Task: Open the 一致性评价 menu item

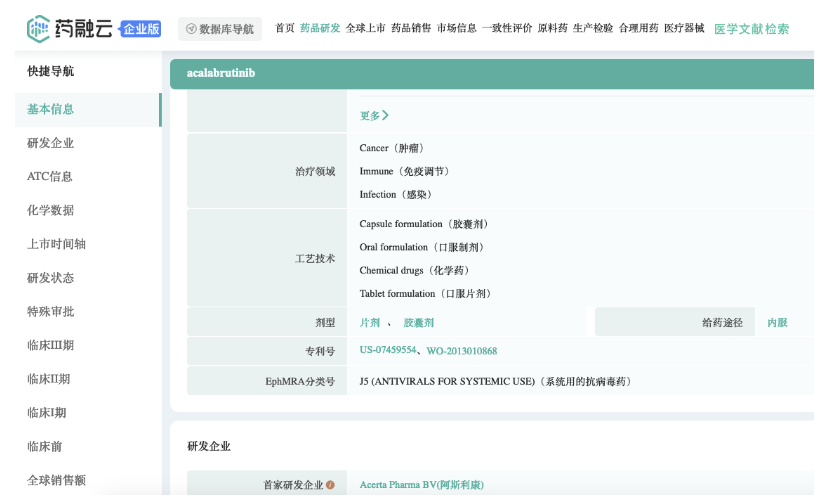Action: [x=507, y=28]
